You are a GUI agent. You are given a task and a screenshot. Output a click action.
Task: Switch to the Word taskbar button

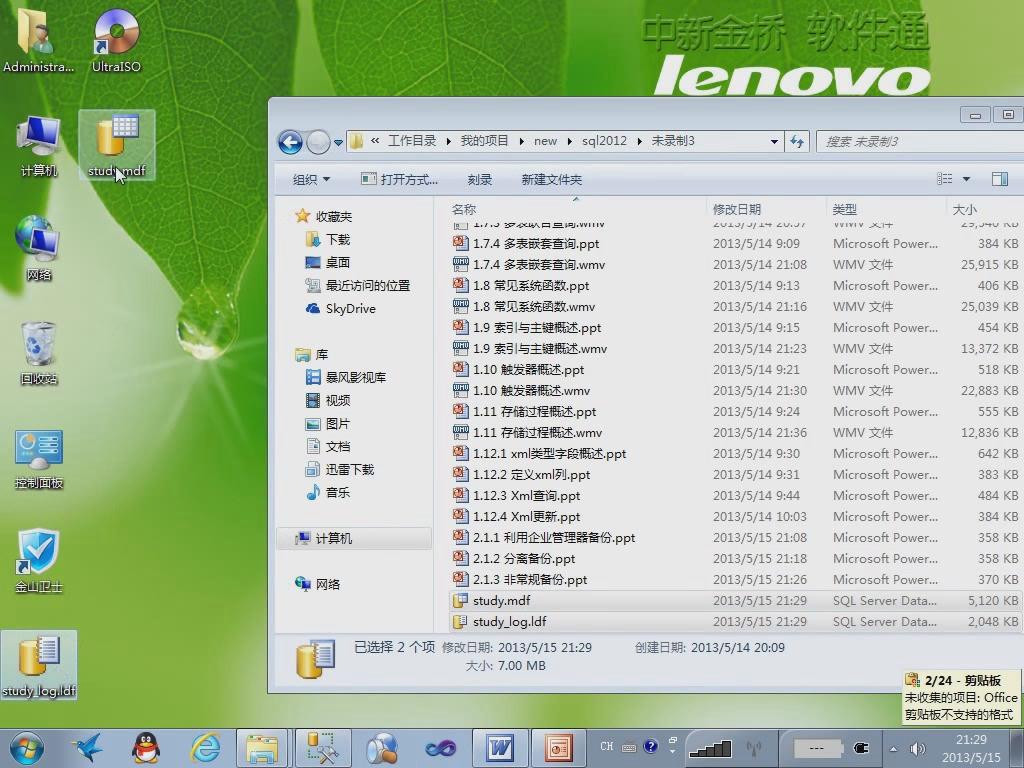(499, 748)
